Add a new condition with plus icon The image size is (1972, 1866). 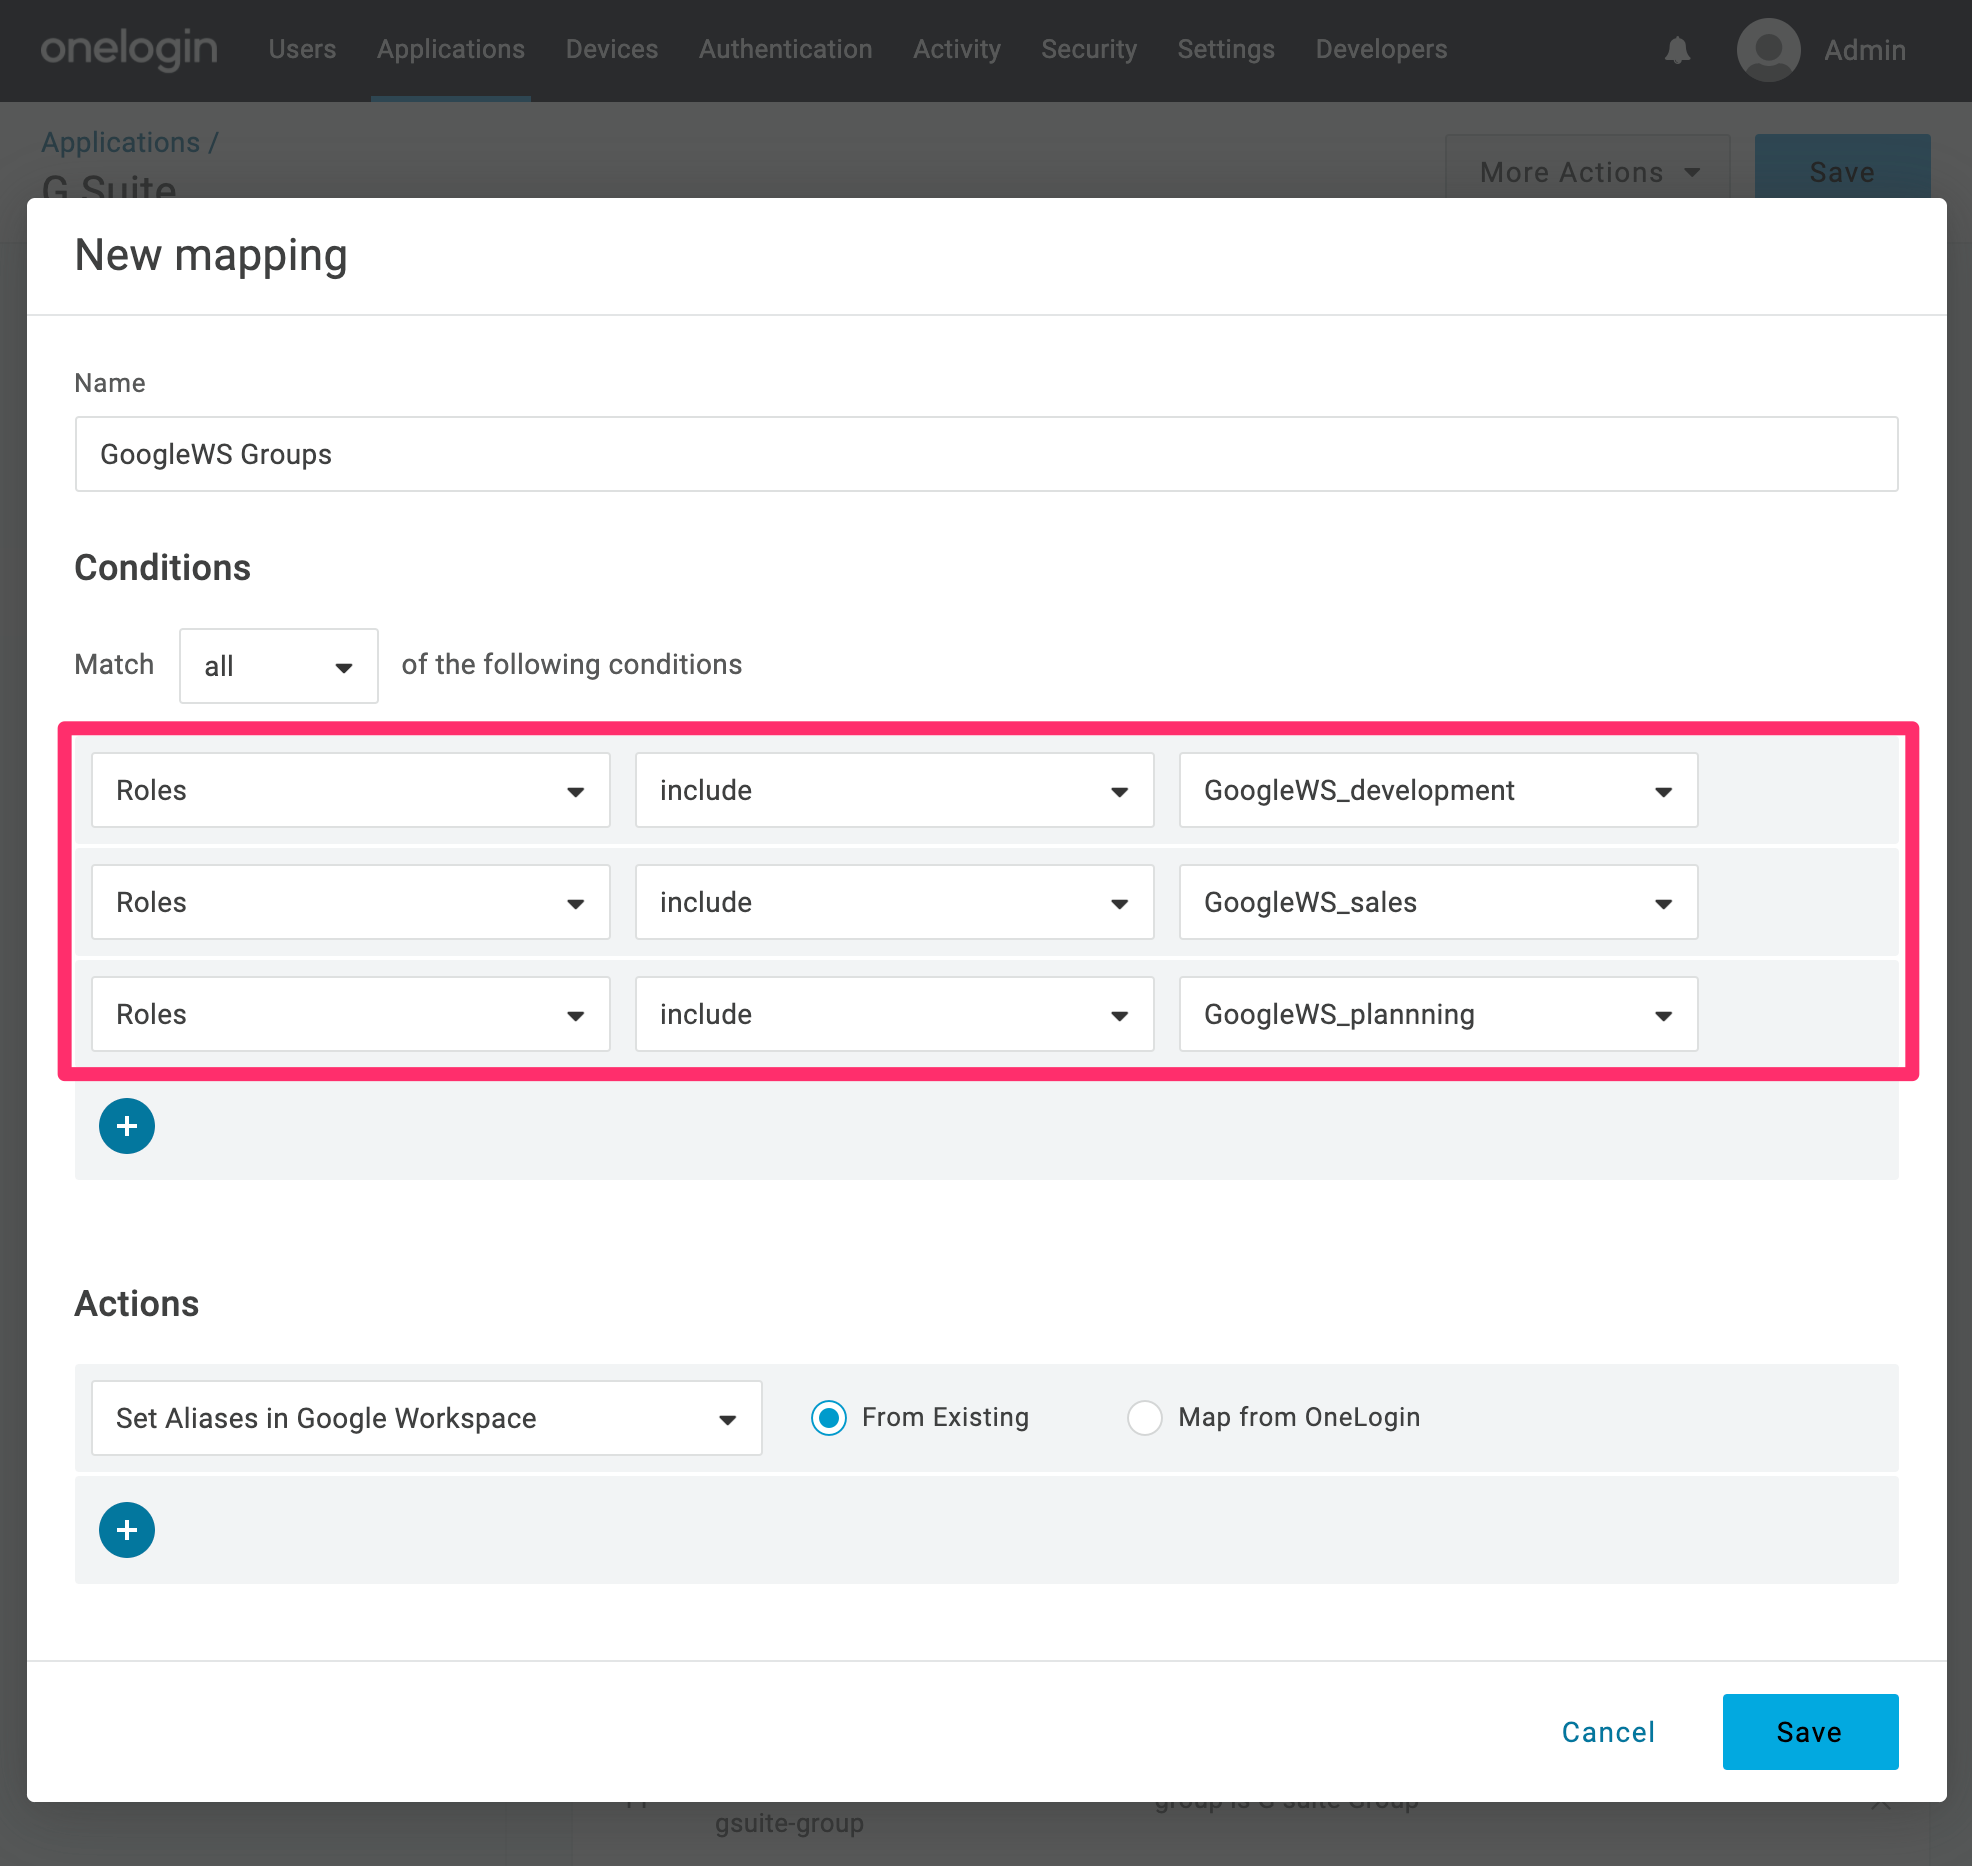[127, 1126]
